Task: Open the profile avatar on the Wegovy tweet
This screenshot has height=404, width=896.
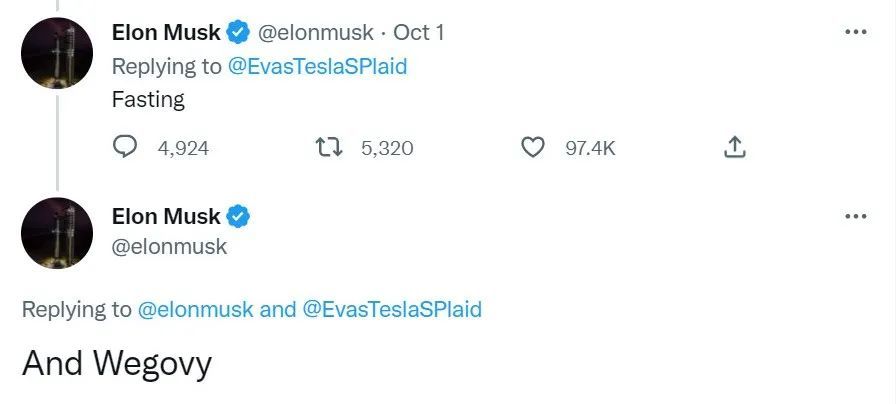Action: tap(58, 233)
